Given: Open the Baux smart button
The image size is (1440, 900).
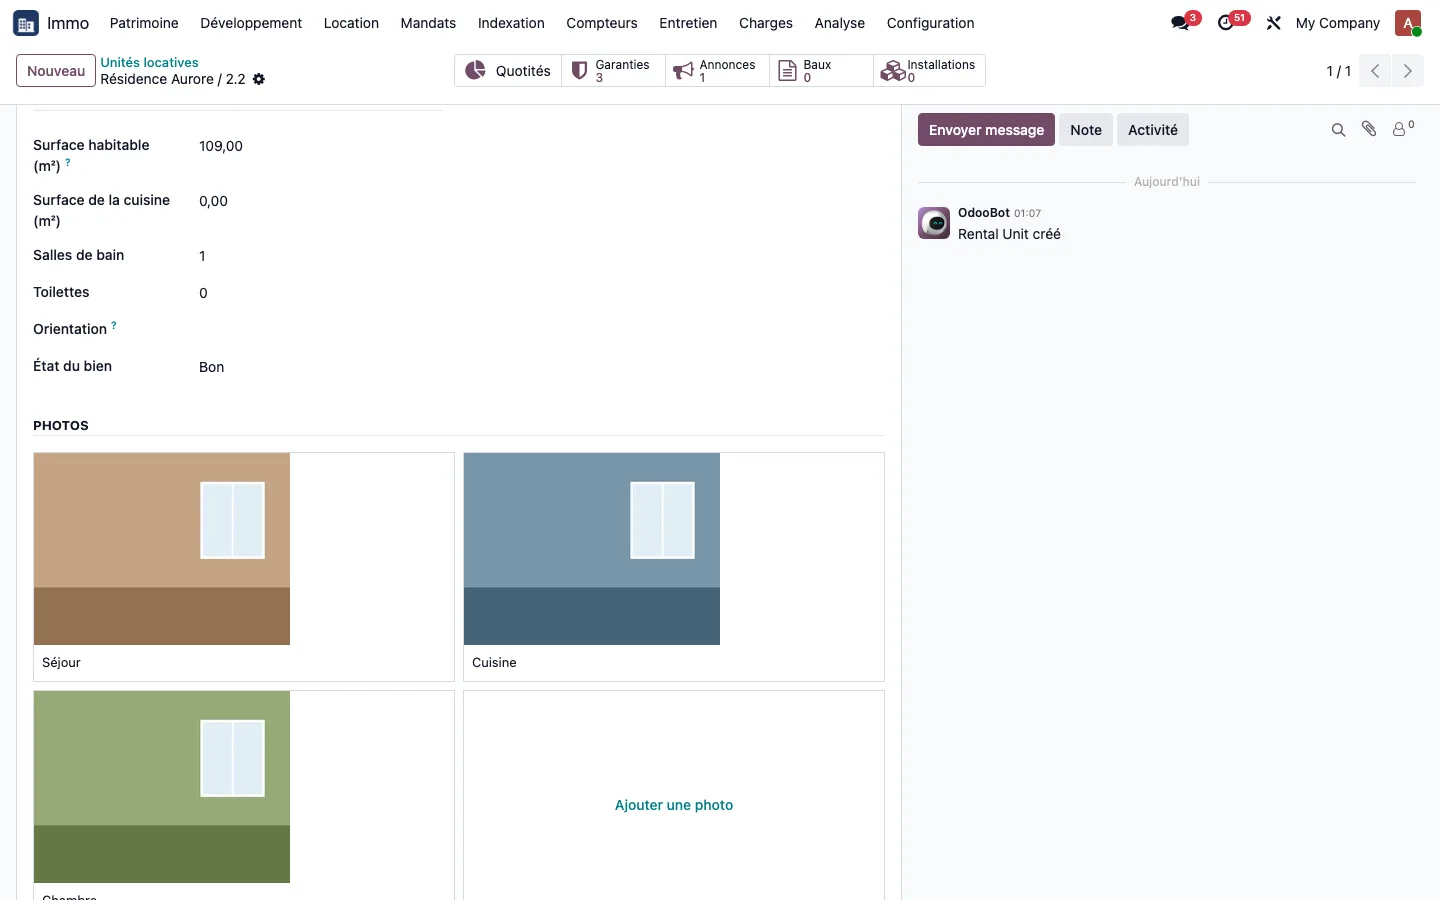Looking at the screenshot, I should 821,71.
